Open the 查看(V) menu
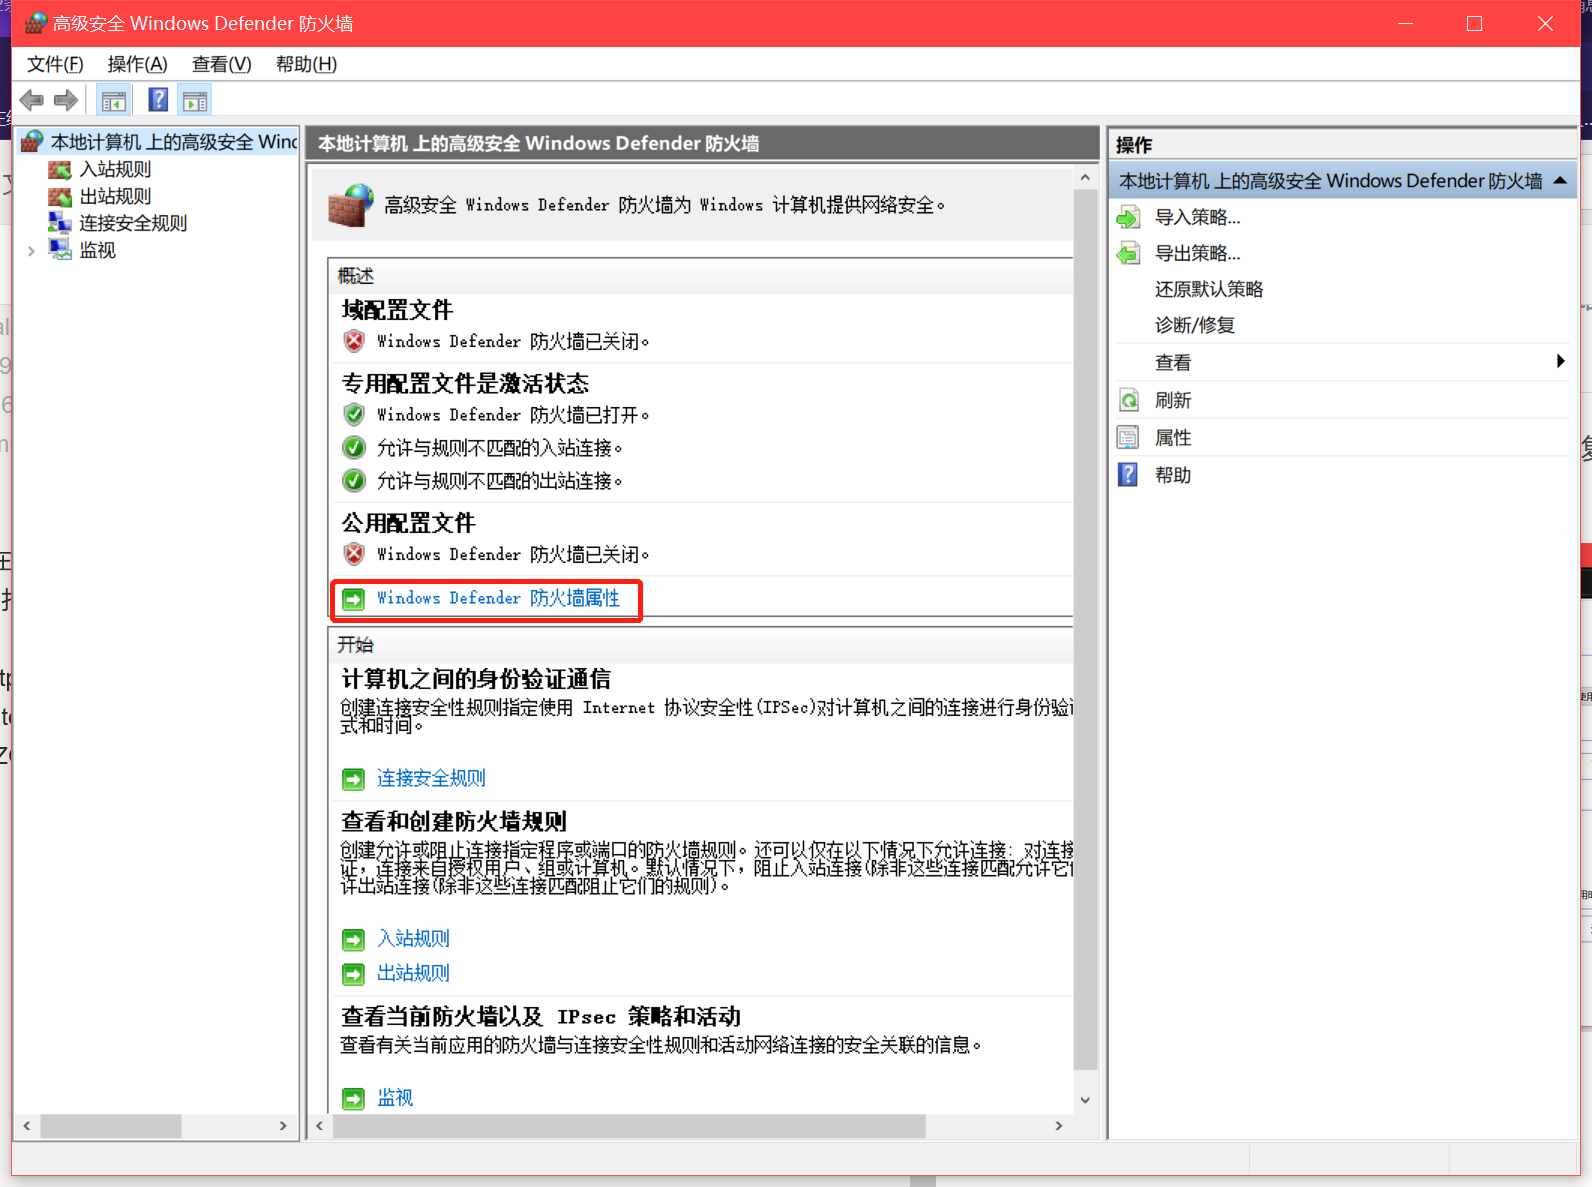This screenshot has height=1187, width=1592. click(x=222, y=64)
